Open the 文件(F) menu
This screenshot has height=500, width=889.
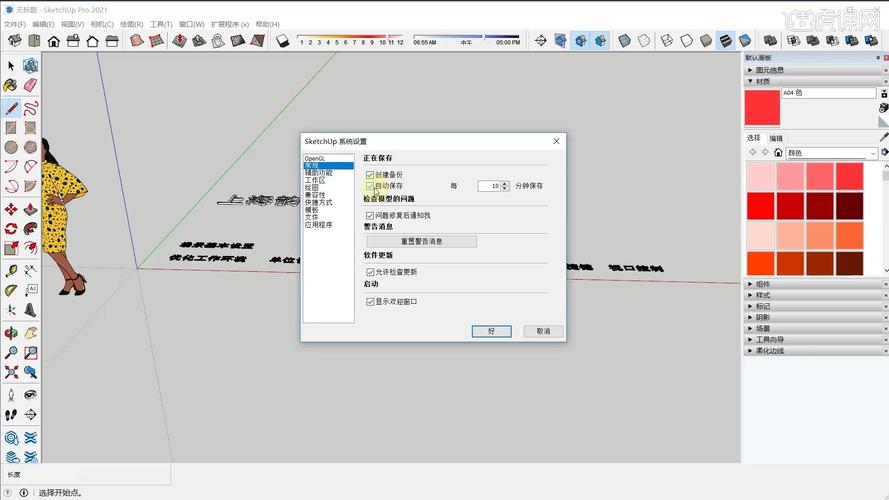pyautogui.click(x=15, y=24)
